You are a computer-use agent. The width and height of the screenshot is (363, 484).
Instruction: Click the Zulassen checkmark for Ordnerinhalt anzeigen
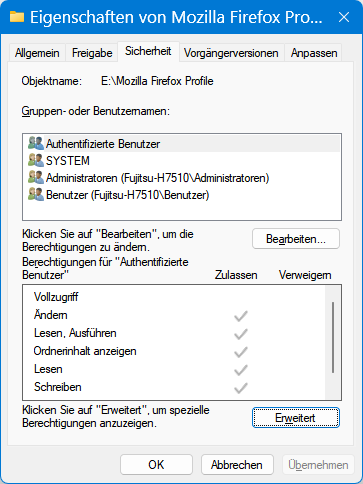pyautogui.click(x=241, y=352)
